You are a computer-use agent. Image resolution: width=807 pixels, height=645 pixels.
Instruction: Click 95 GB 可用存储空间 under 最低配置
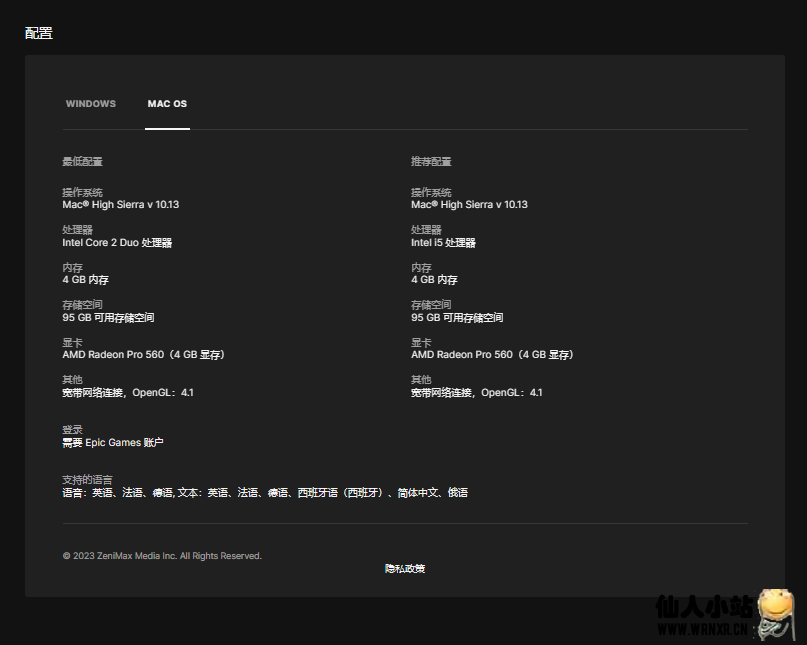[108, 317]
